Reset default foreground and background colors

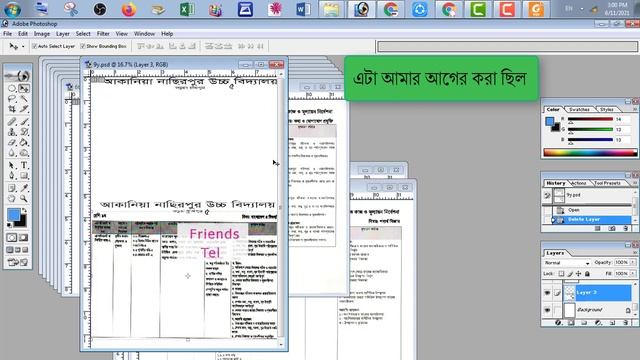click(9, 225)
